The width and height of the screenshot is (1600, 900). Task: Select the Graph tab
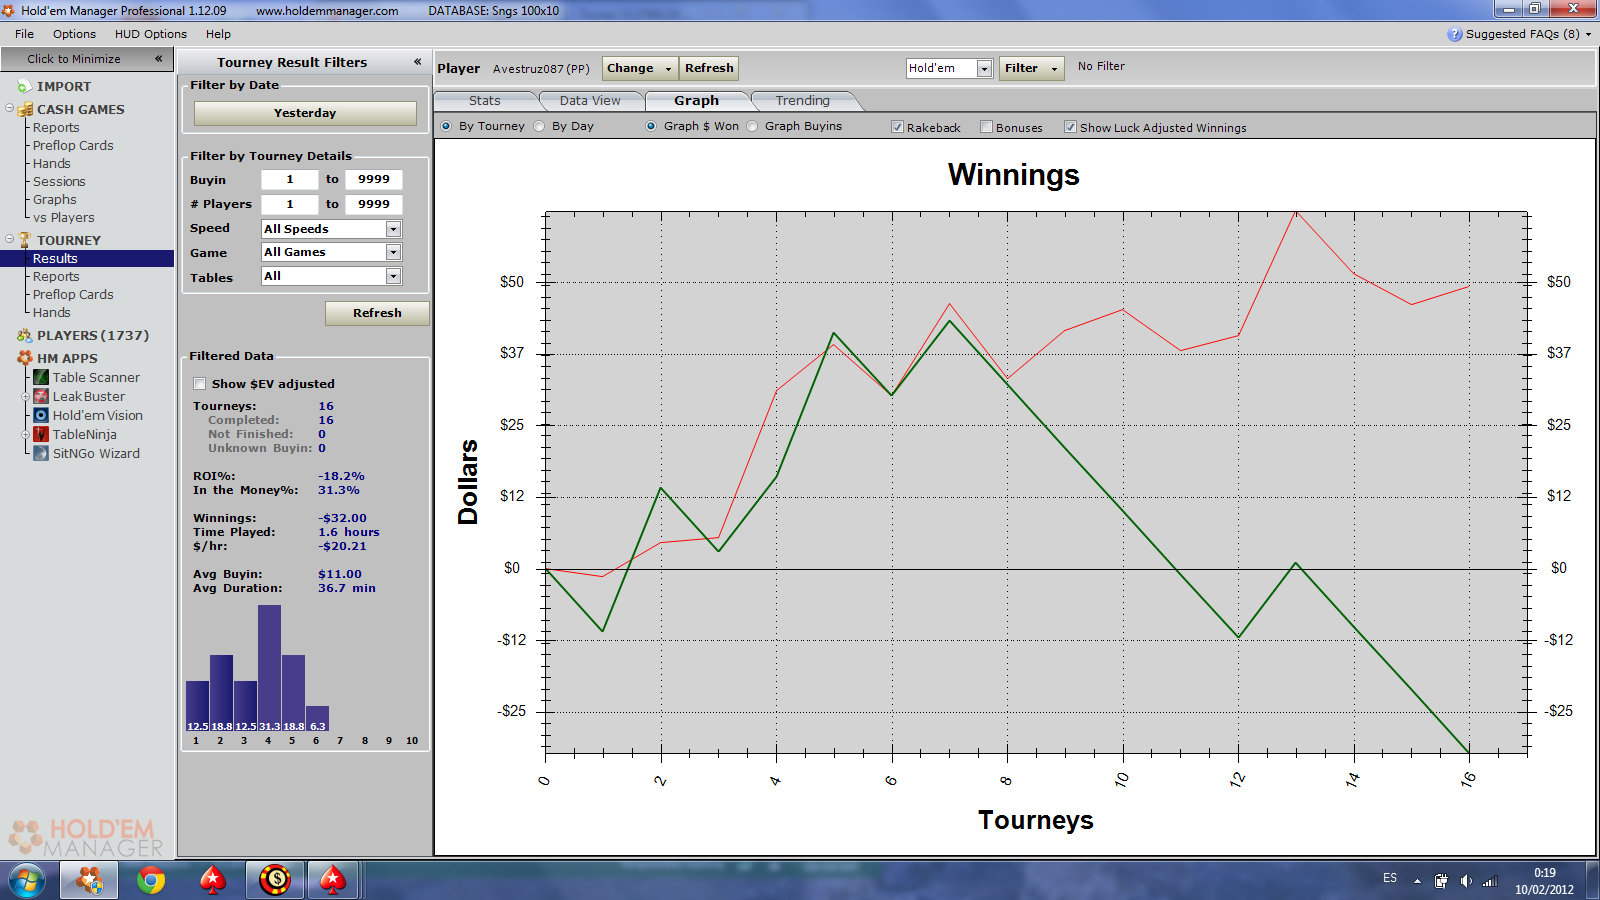[696, 101]
